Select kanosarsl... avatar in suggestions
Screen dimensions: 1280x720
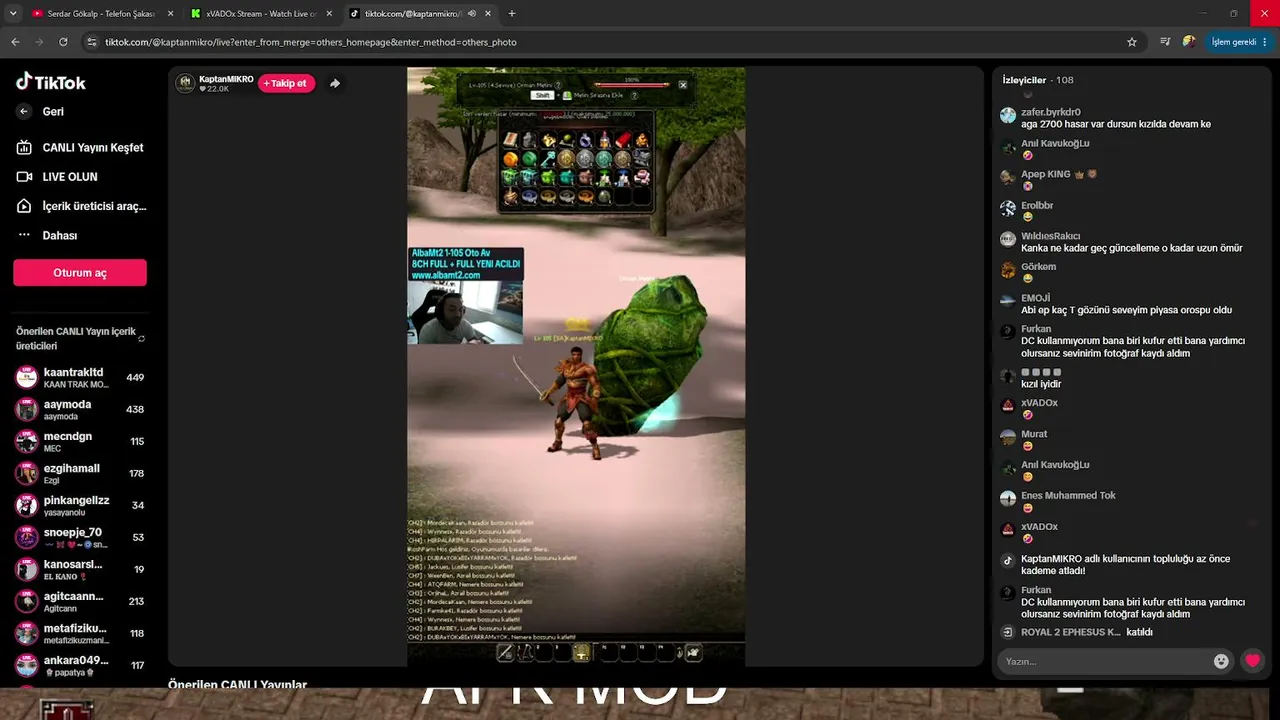27,569
